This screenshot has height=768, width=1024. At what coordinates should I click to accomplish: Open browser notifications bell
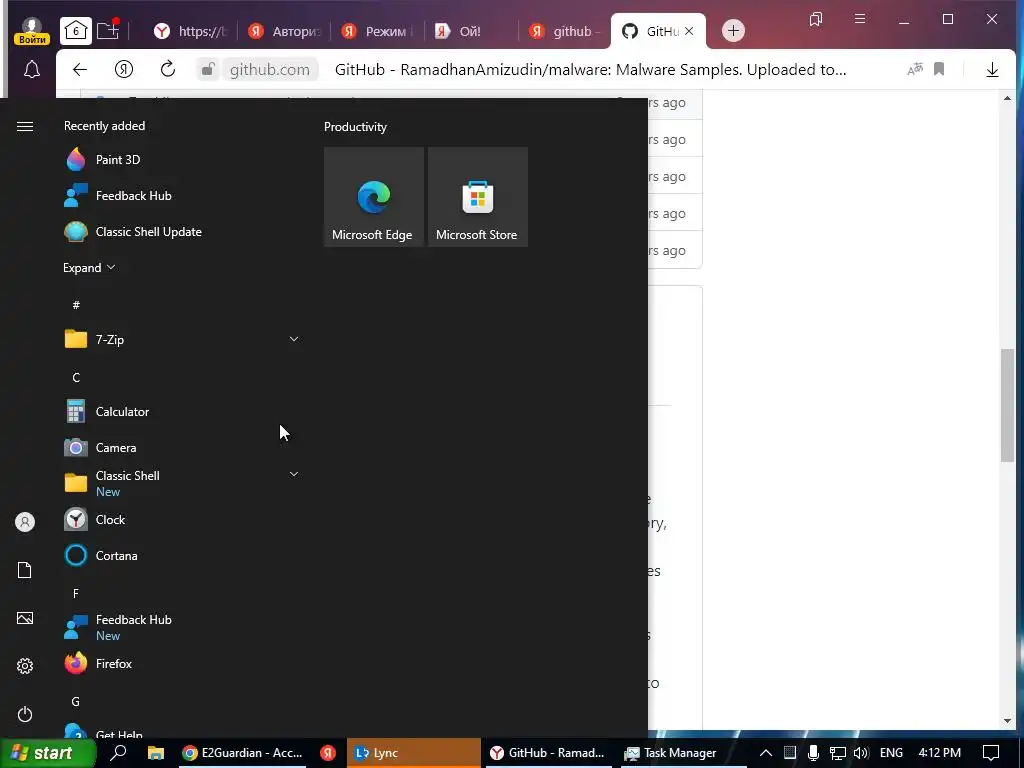tap(31, 69)
